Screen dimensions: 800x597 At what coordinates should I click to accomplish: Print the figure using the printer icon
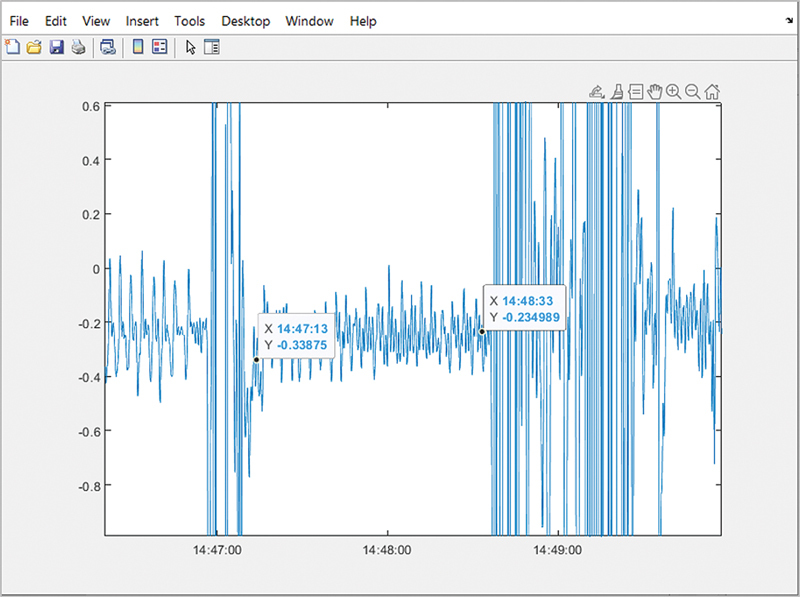[x=78, y=47]
